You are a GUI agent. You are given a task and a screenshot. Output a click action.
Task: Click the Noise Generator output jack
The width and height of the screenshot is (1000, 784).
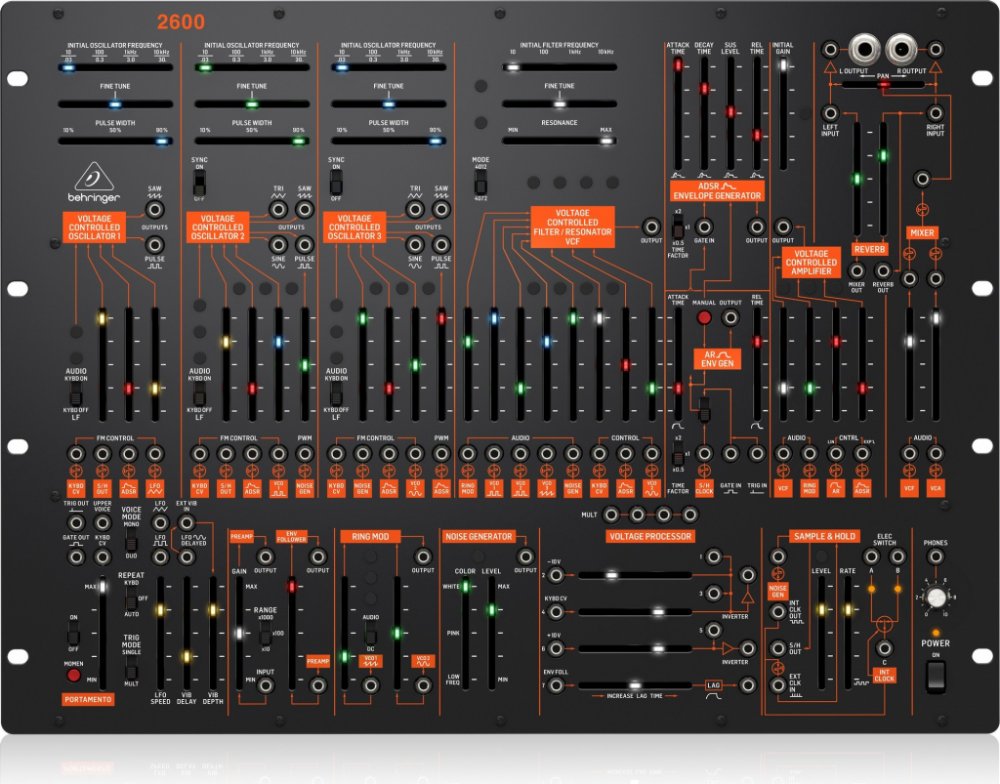[x=520, y=557]
